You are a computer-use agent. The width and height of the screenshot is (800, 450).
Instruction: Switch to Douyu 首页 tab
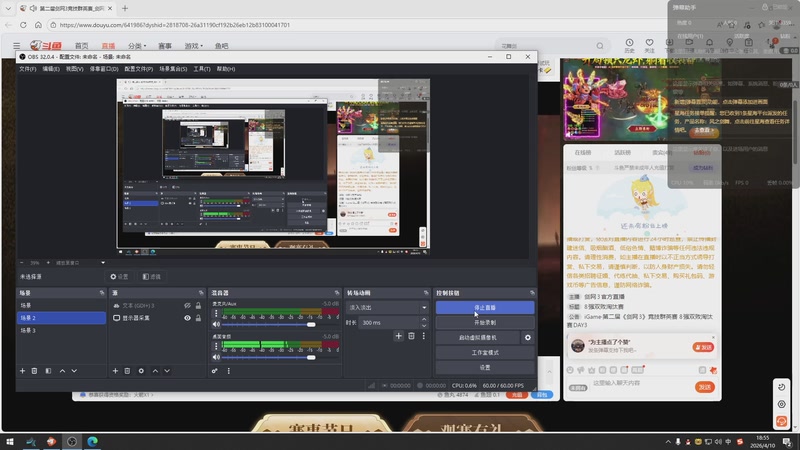click(82, 46)
